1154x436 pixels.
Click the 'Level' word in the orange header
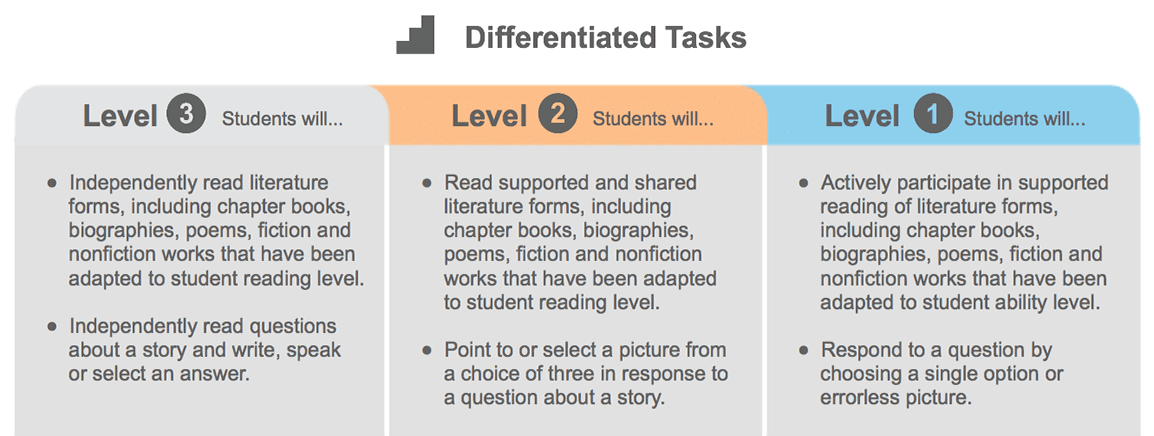[489, 116]
